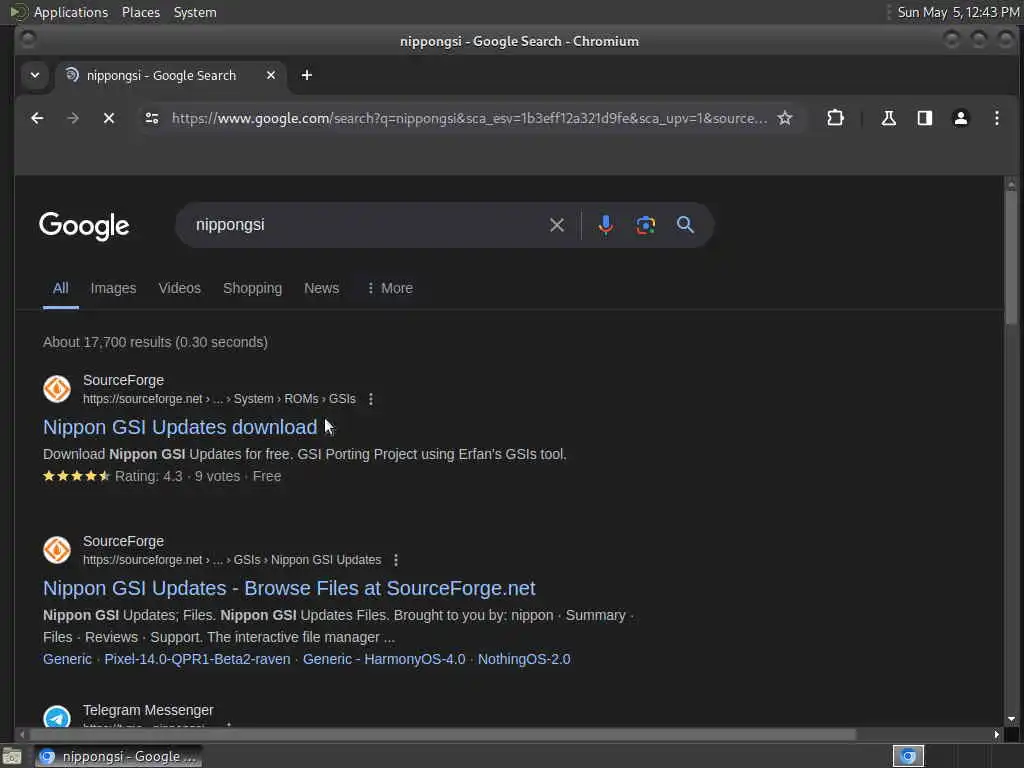The width and height of the screenshot is (1024, 768).
Task: Submit search with magnifier icon
Action: [x=685, y=225]
